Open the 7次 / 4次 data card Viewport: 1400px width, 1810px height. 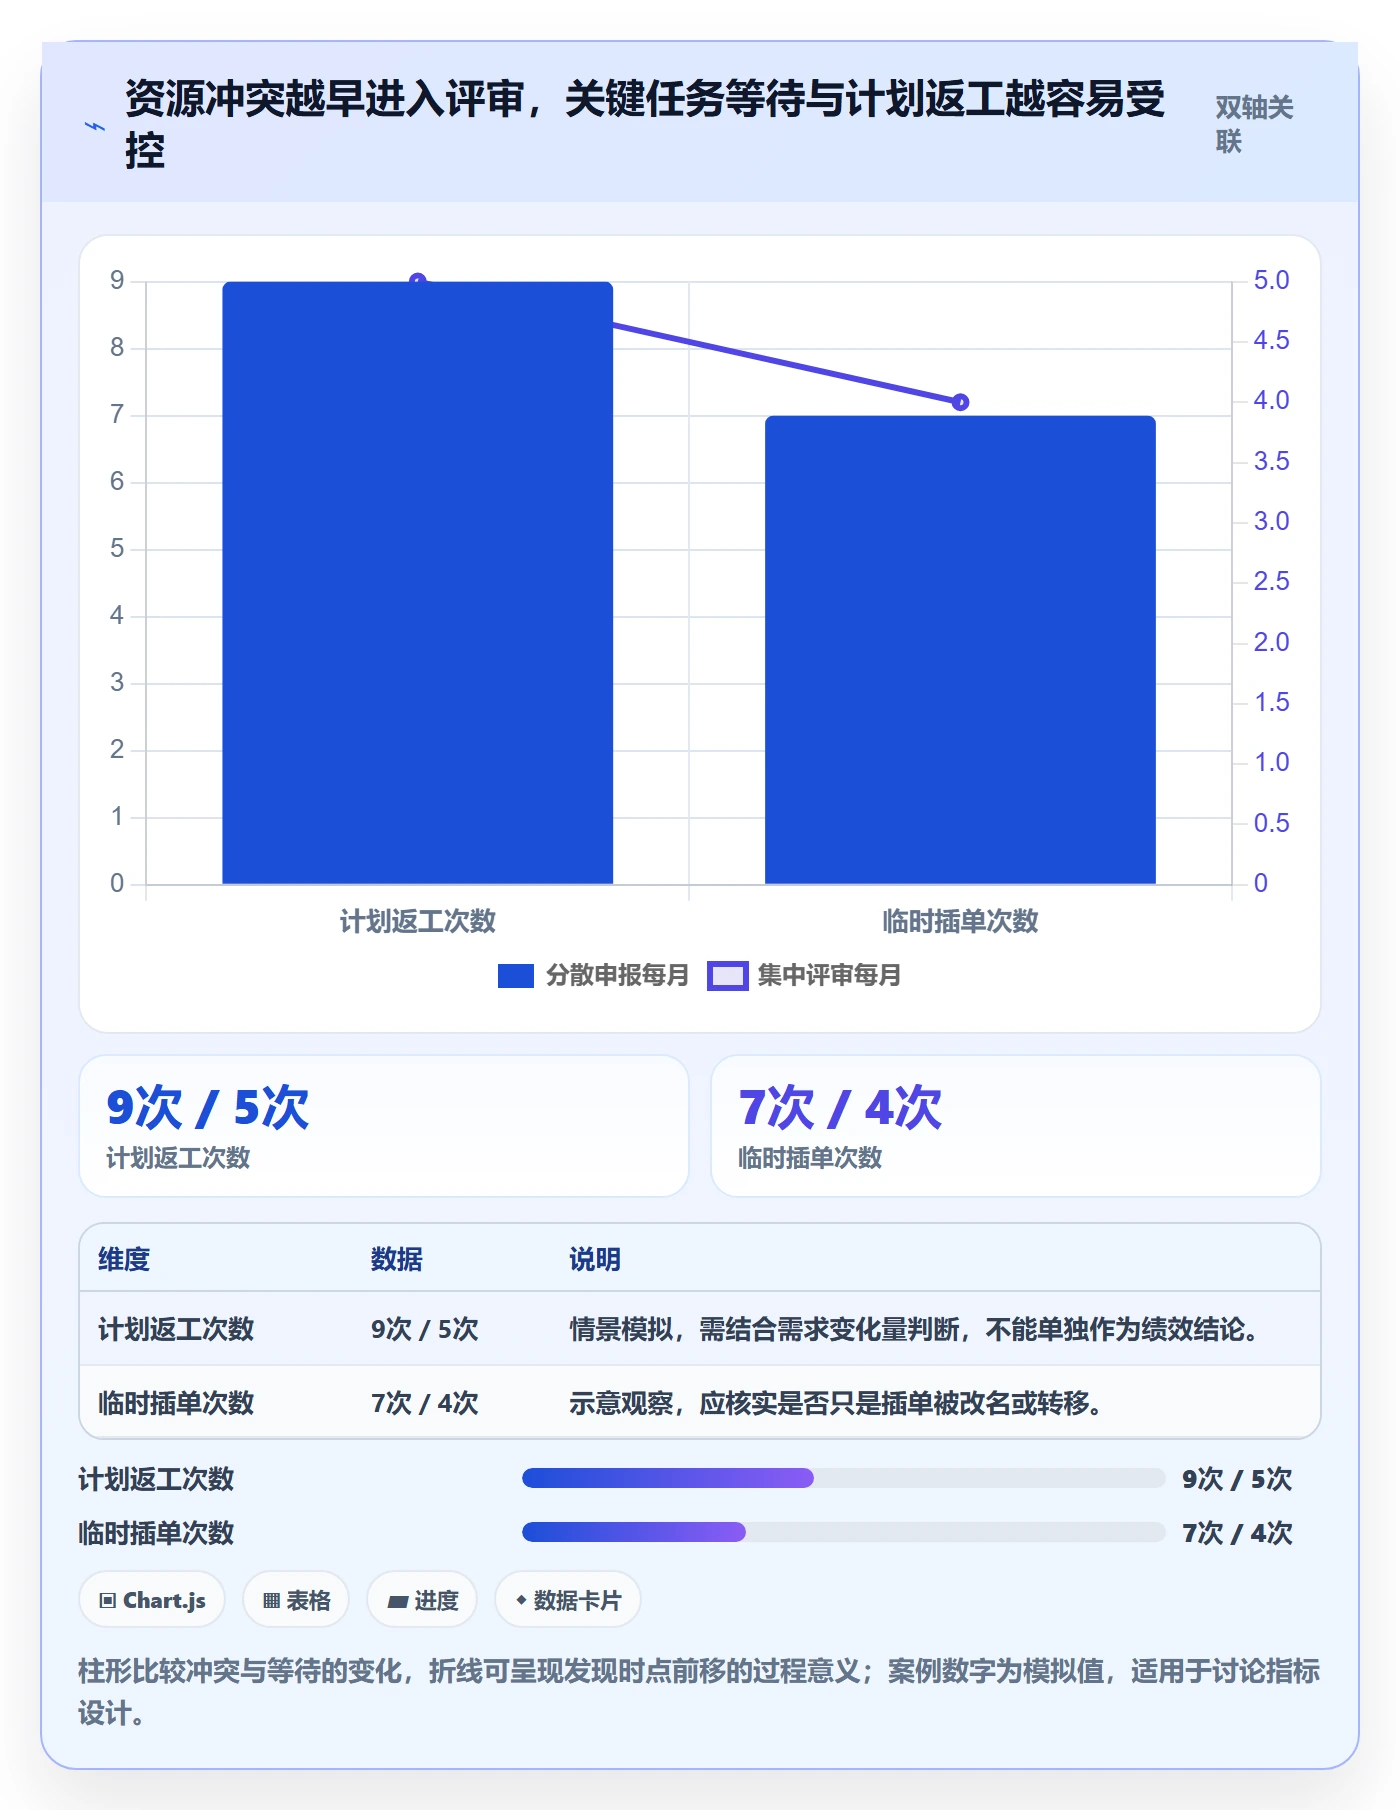[x=1016, y=1126]
